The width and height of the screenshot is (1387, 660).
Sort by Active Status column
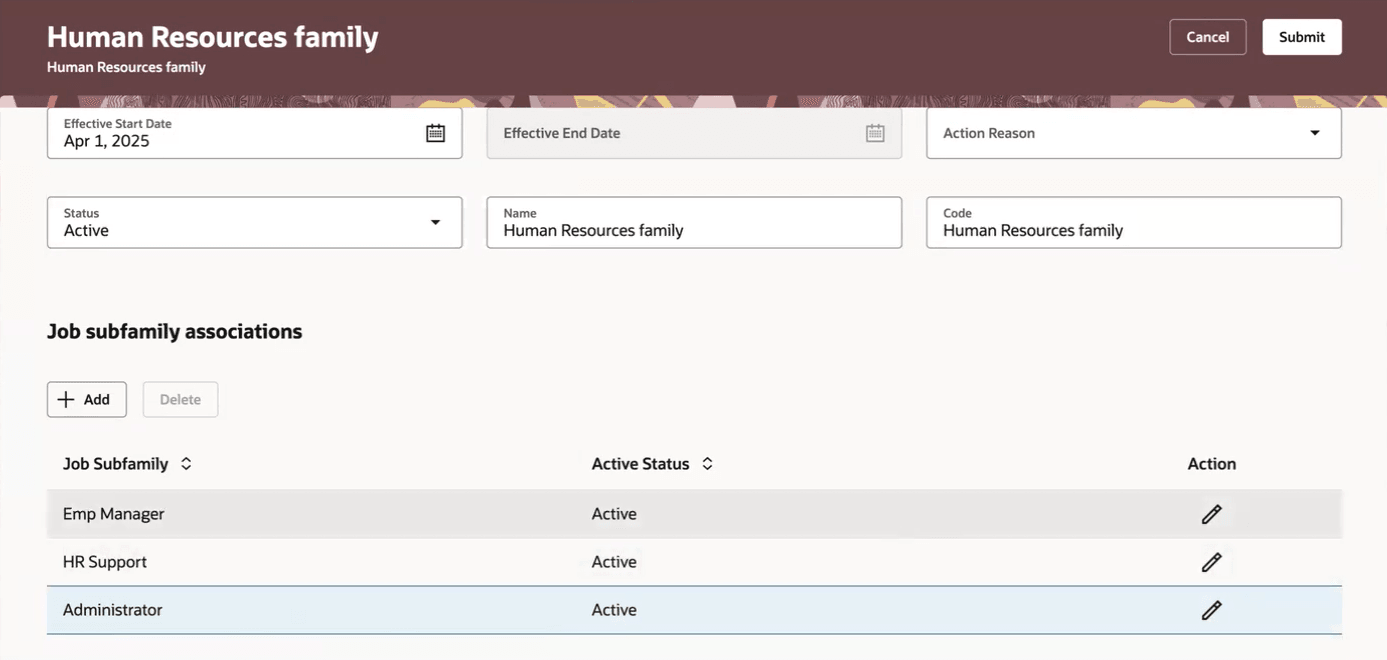707,464
